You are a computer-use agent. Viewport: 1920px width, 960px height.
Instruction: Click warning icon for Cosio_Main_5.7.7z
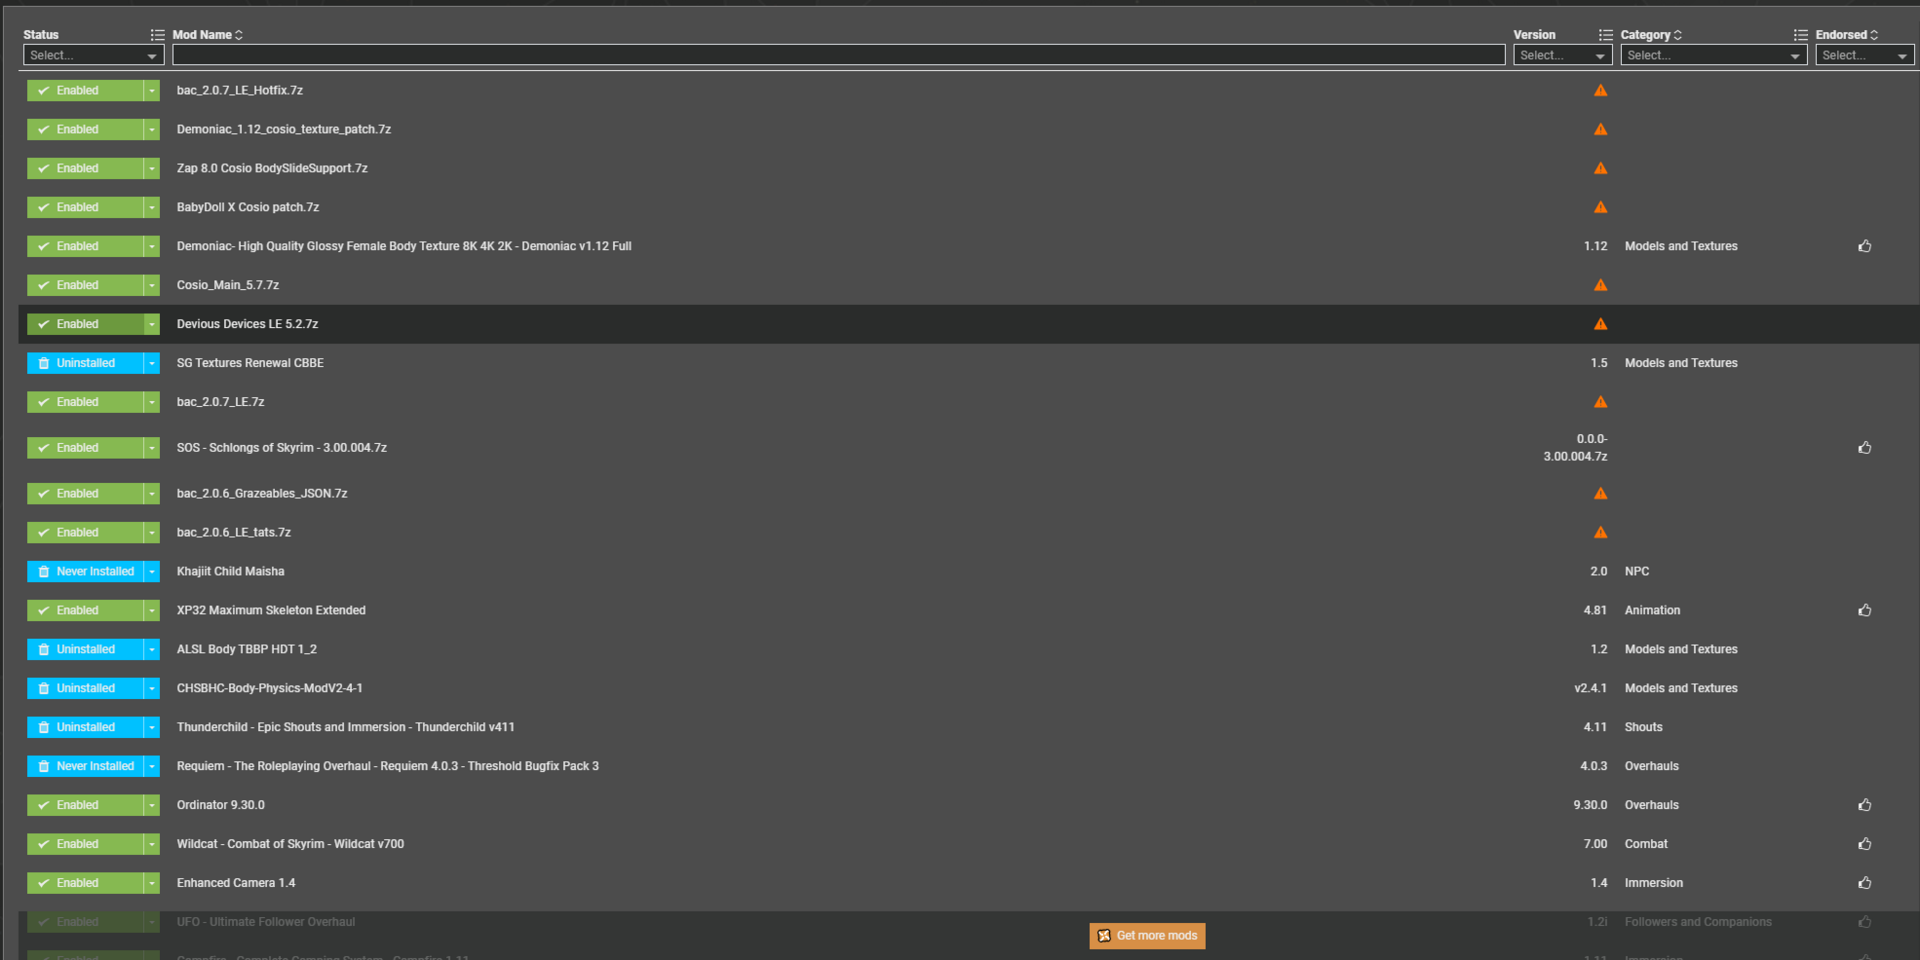[x=1600, y=285]
